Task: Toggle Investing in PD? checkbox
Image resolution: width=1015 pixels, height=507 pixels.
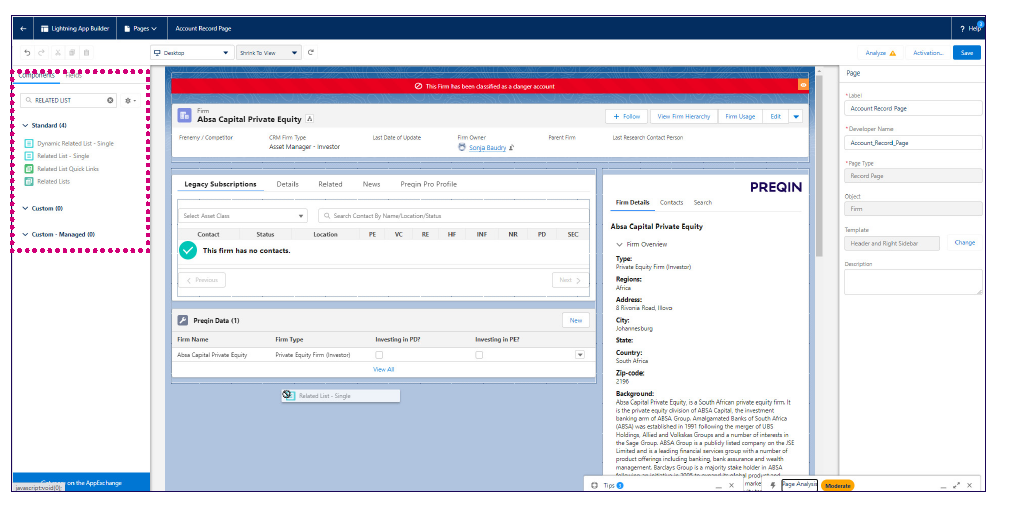Action: (379, 355)
